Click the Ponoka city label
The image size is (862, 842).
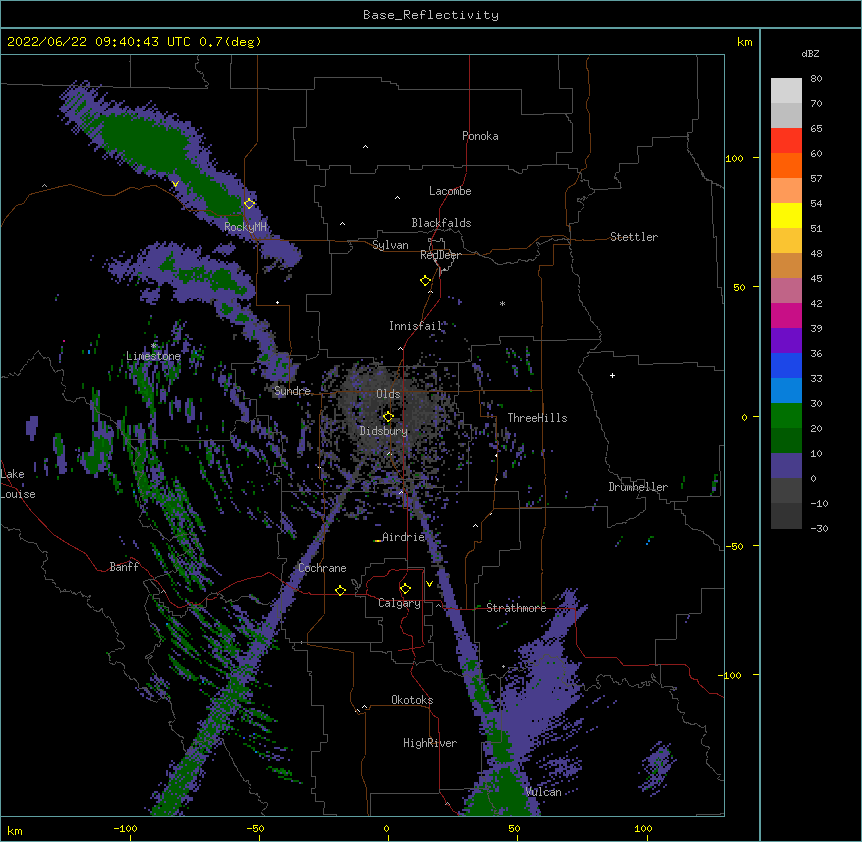480,136
